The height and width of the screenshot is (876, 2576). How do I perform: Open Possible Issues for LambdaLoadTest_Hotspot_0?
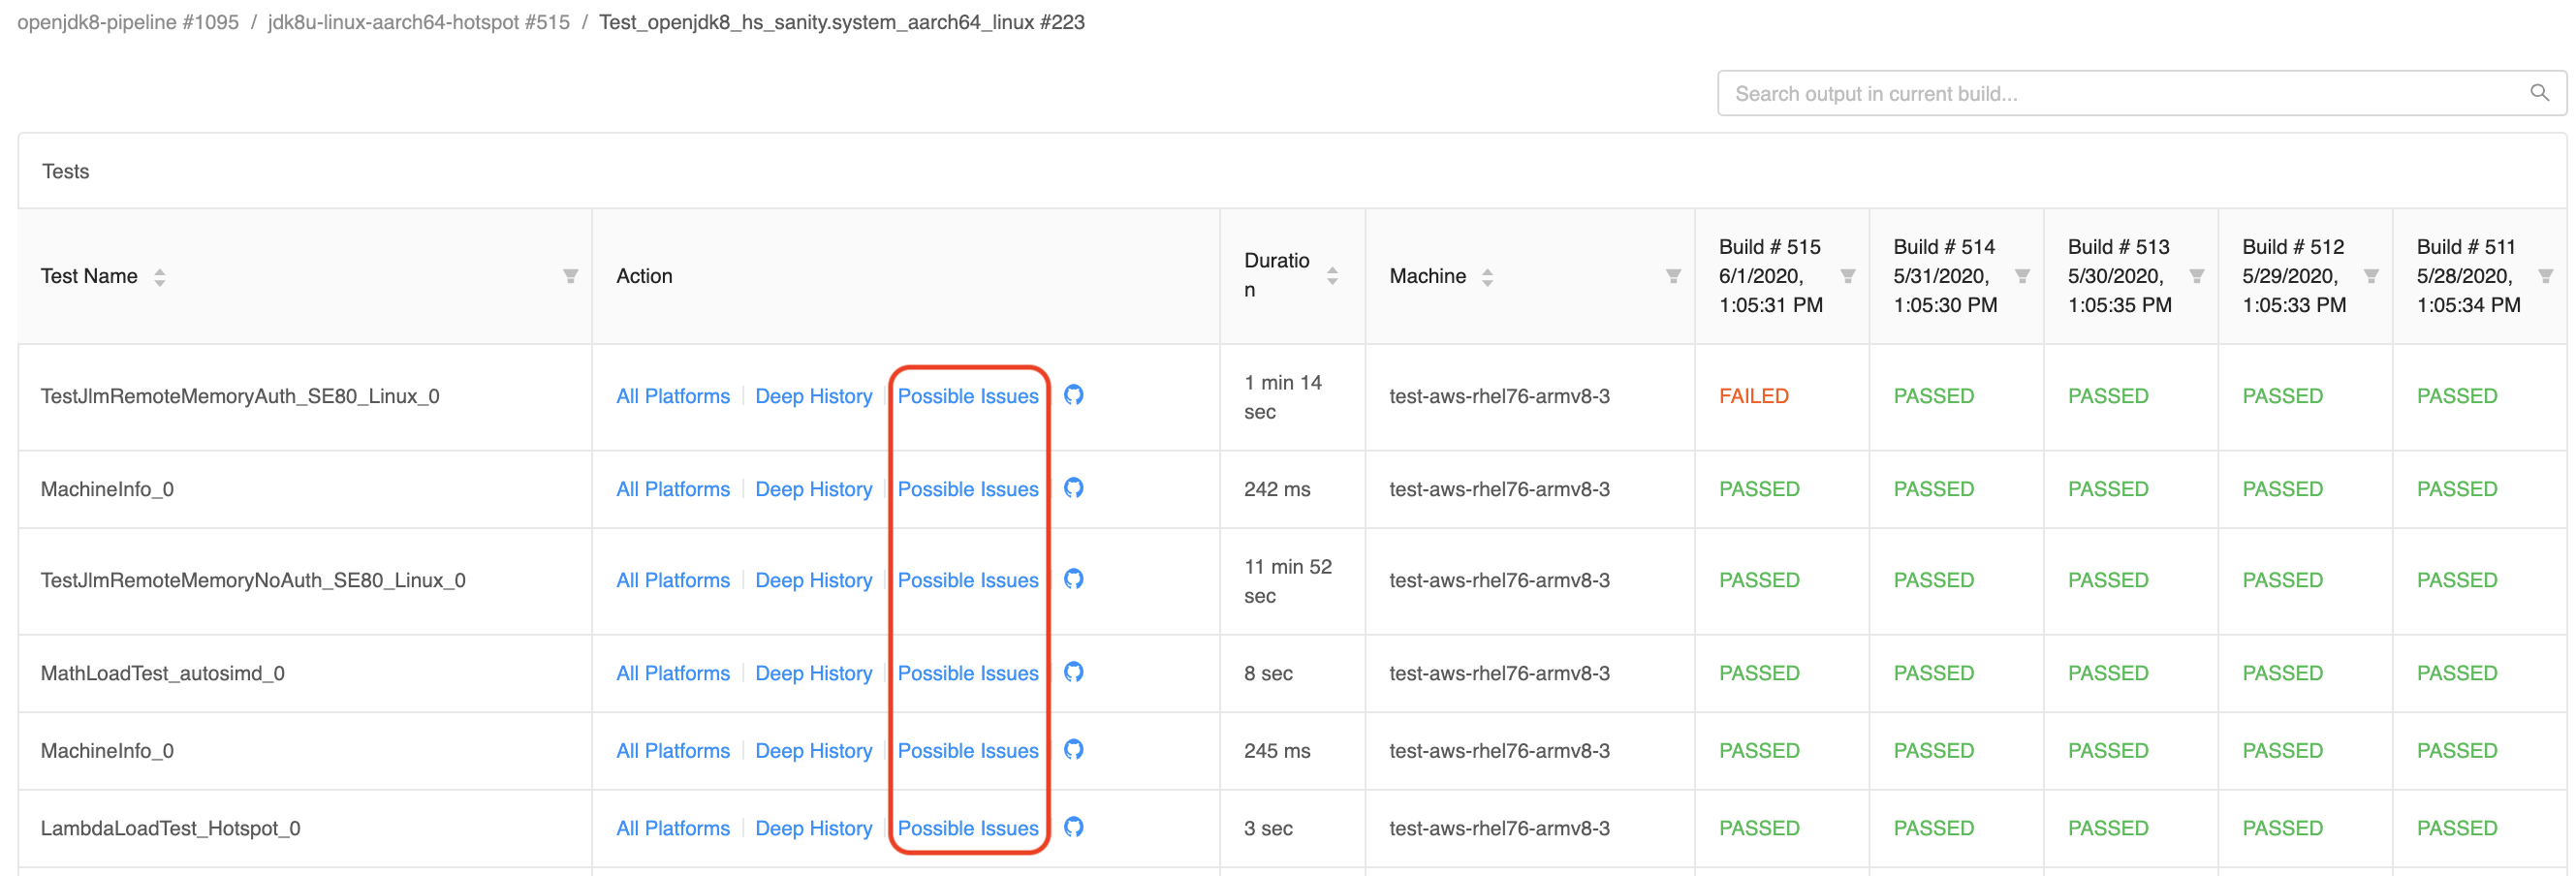[x=968, y=828]
